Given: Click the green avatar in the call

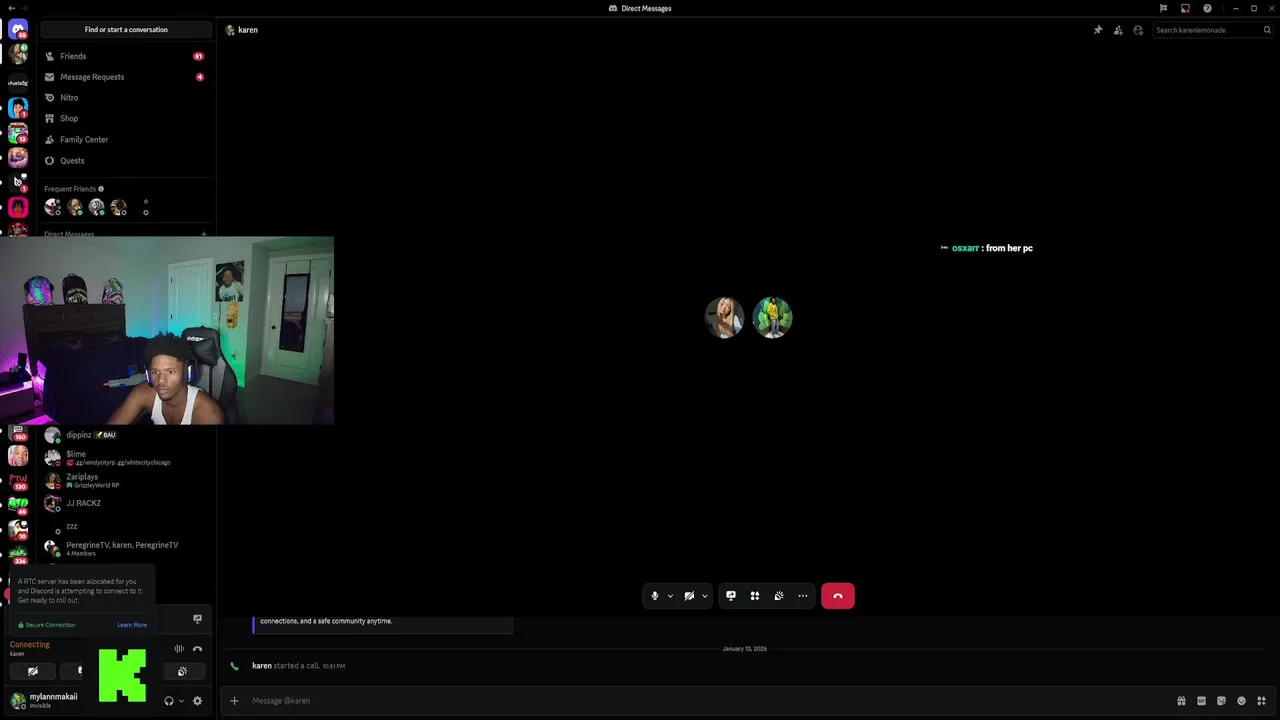Looking at the screenshot, I should (x=772, y=318).
